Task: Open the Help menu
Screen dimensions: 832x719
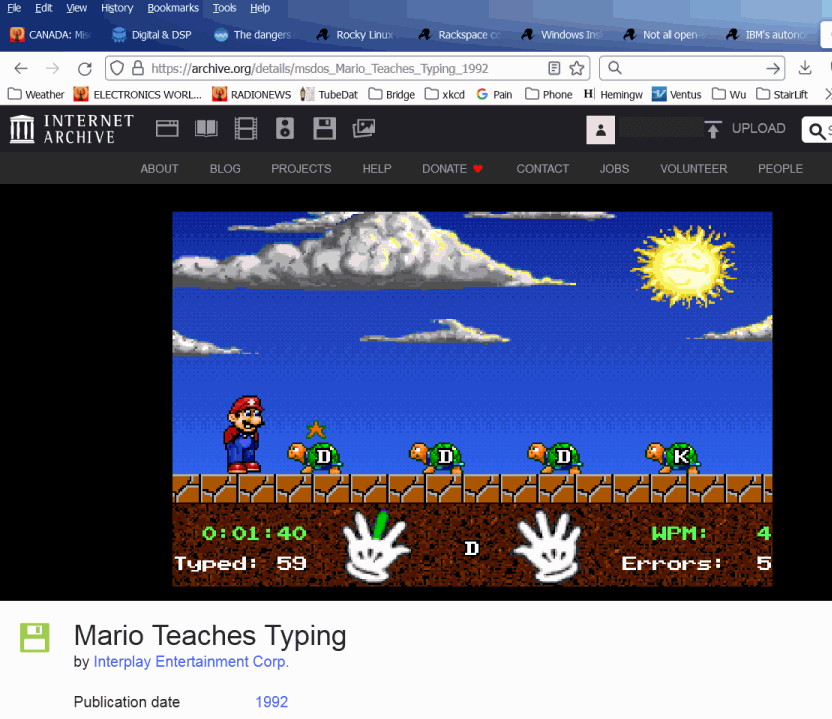Action: pos(260,8)
